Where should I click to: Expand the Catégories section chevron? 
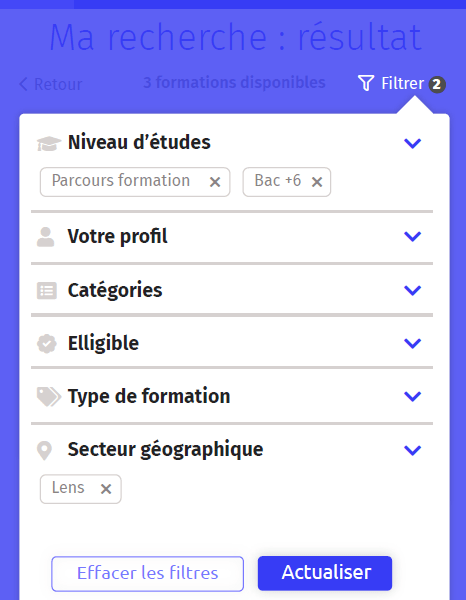(412, 290)
